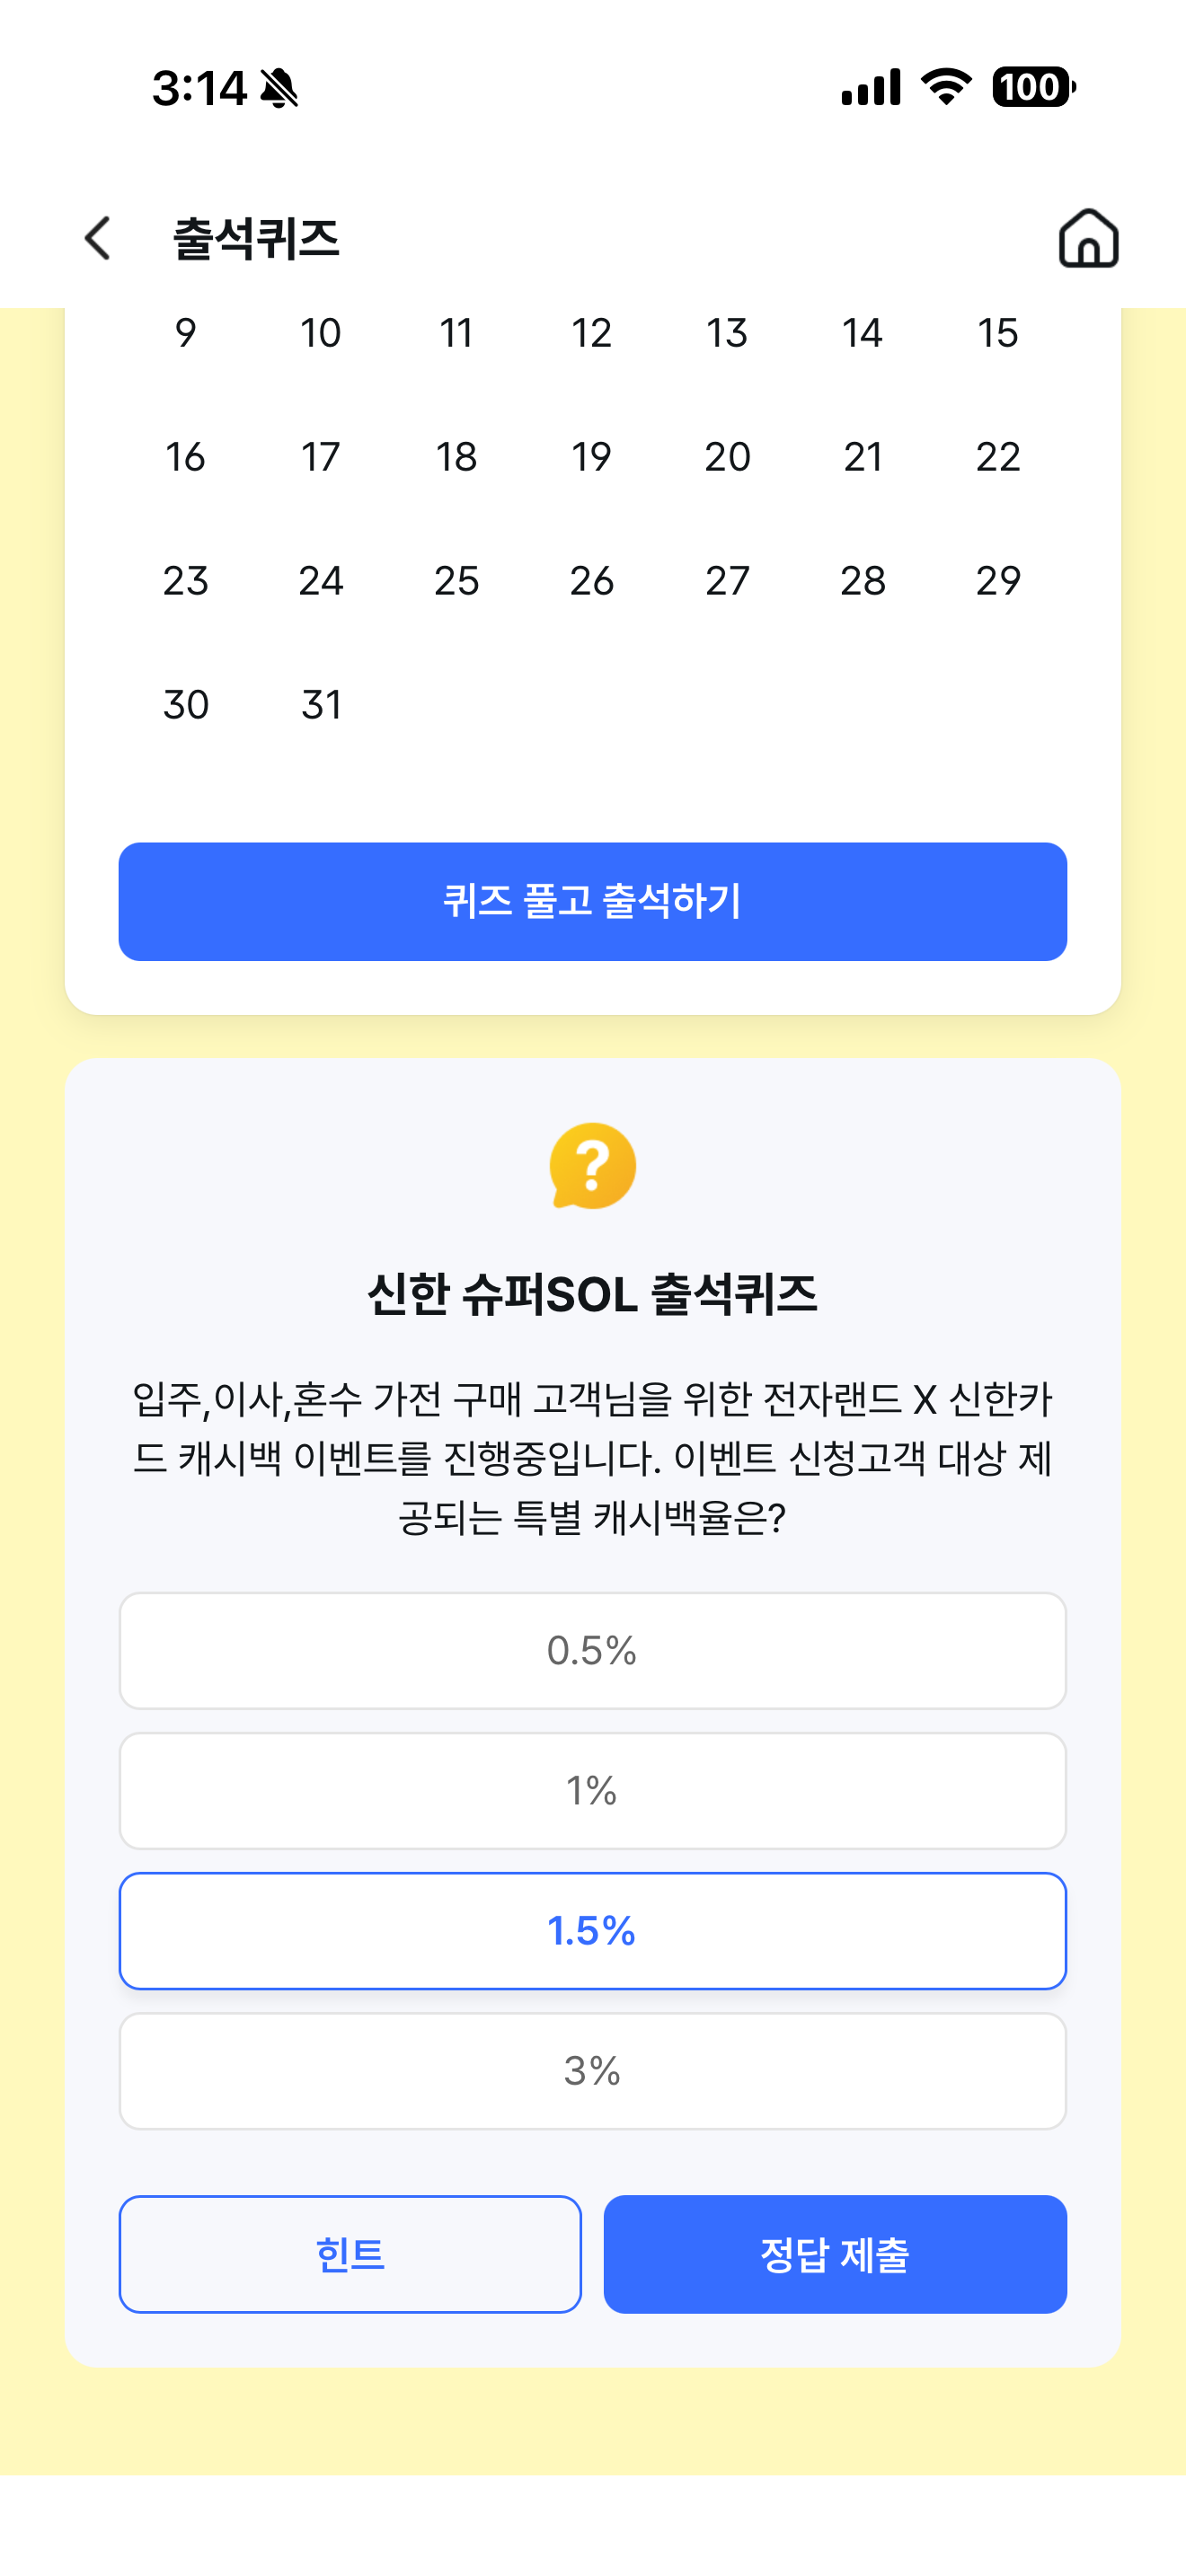This screenshot has width=1186, height=2576.
Task: Tap calendar day 20
Action: tap(727, 457)
